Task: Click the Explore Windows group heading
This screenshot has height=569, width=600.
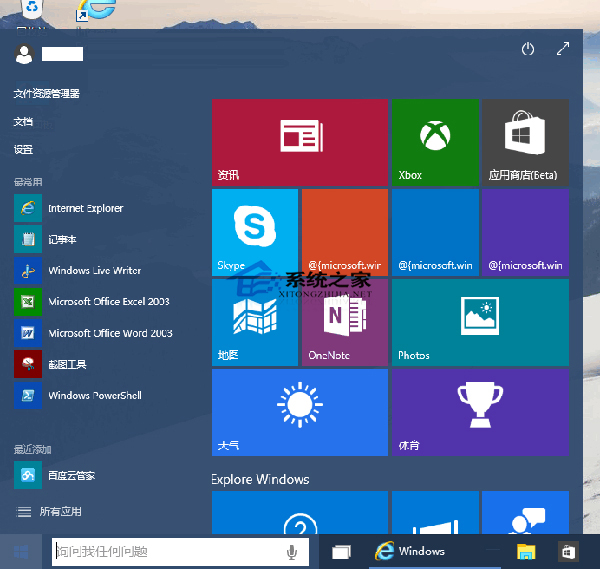Action: [x=260, y=479]
